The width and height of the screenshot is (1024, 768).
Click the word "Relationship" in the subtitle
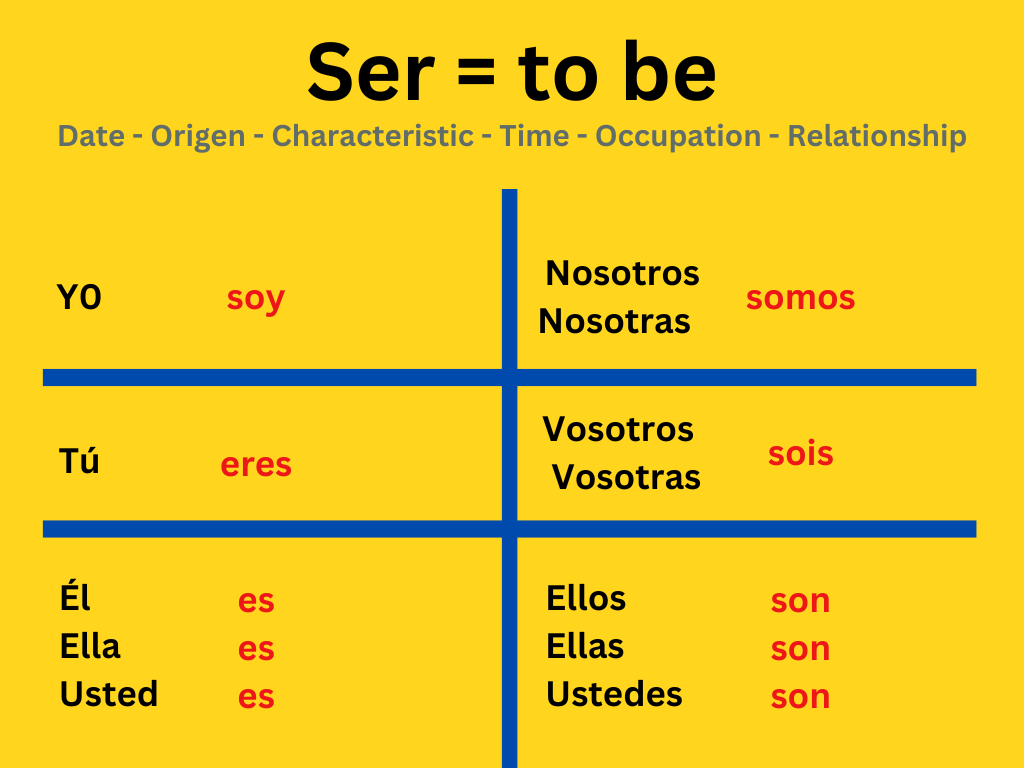877,136
